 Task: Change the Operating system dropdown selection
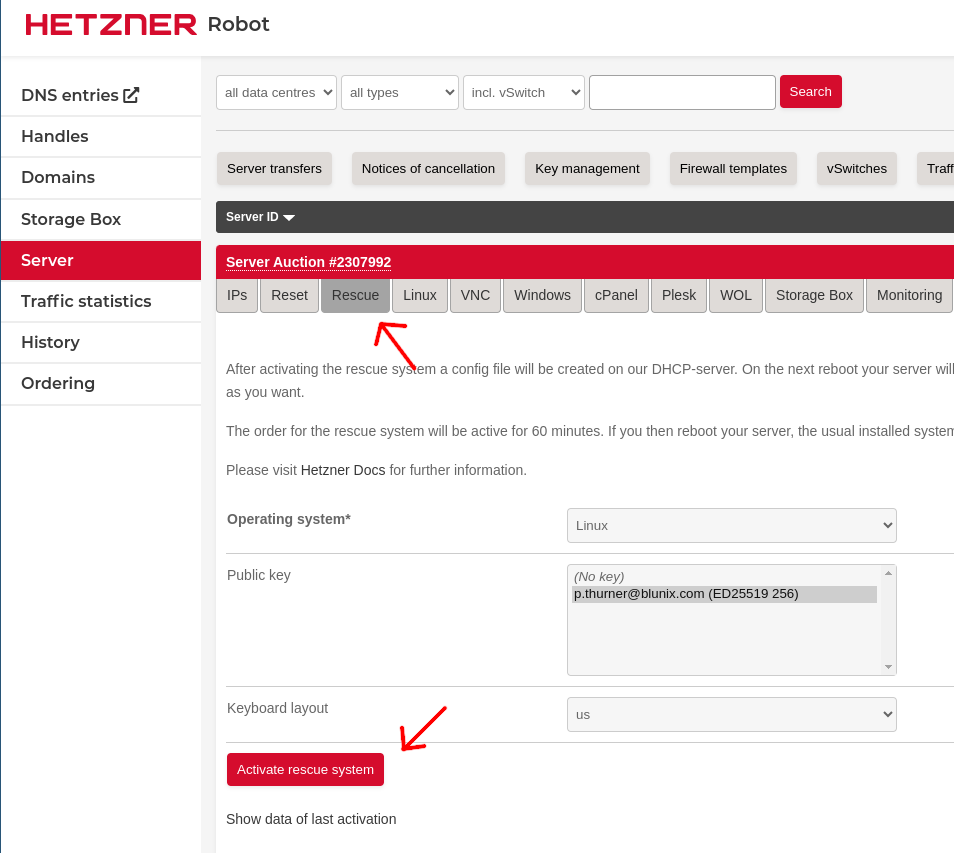point(731,525)
